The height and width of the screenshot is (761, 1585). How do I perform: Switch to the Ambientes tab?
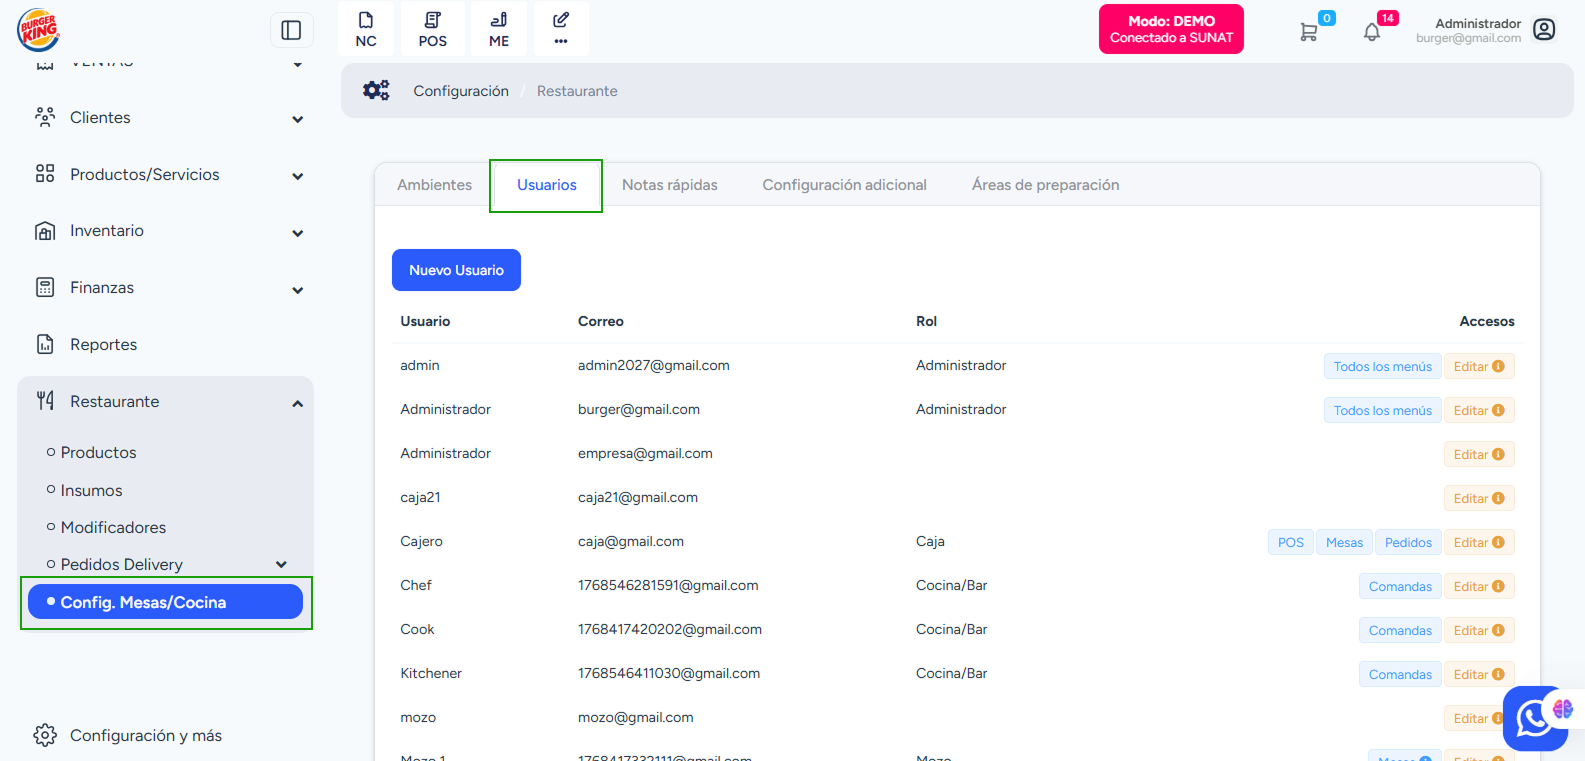(434, 185)
